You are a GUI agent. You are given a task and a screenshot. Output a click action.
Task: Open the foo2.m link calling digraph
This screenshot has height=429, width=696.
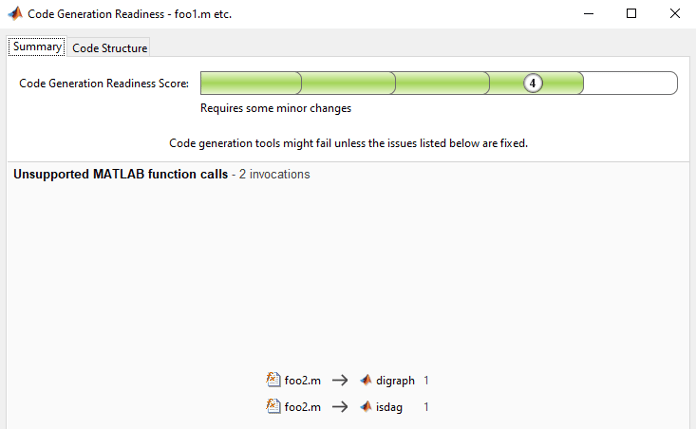(x=303, y=380)
